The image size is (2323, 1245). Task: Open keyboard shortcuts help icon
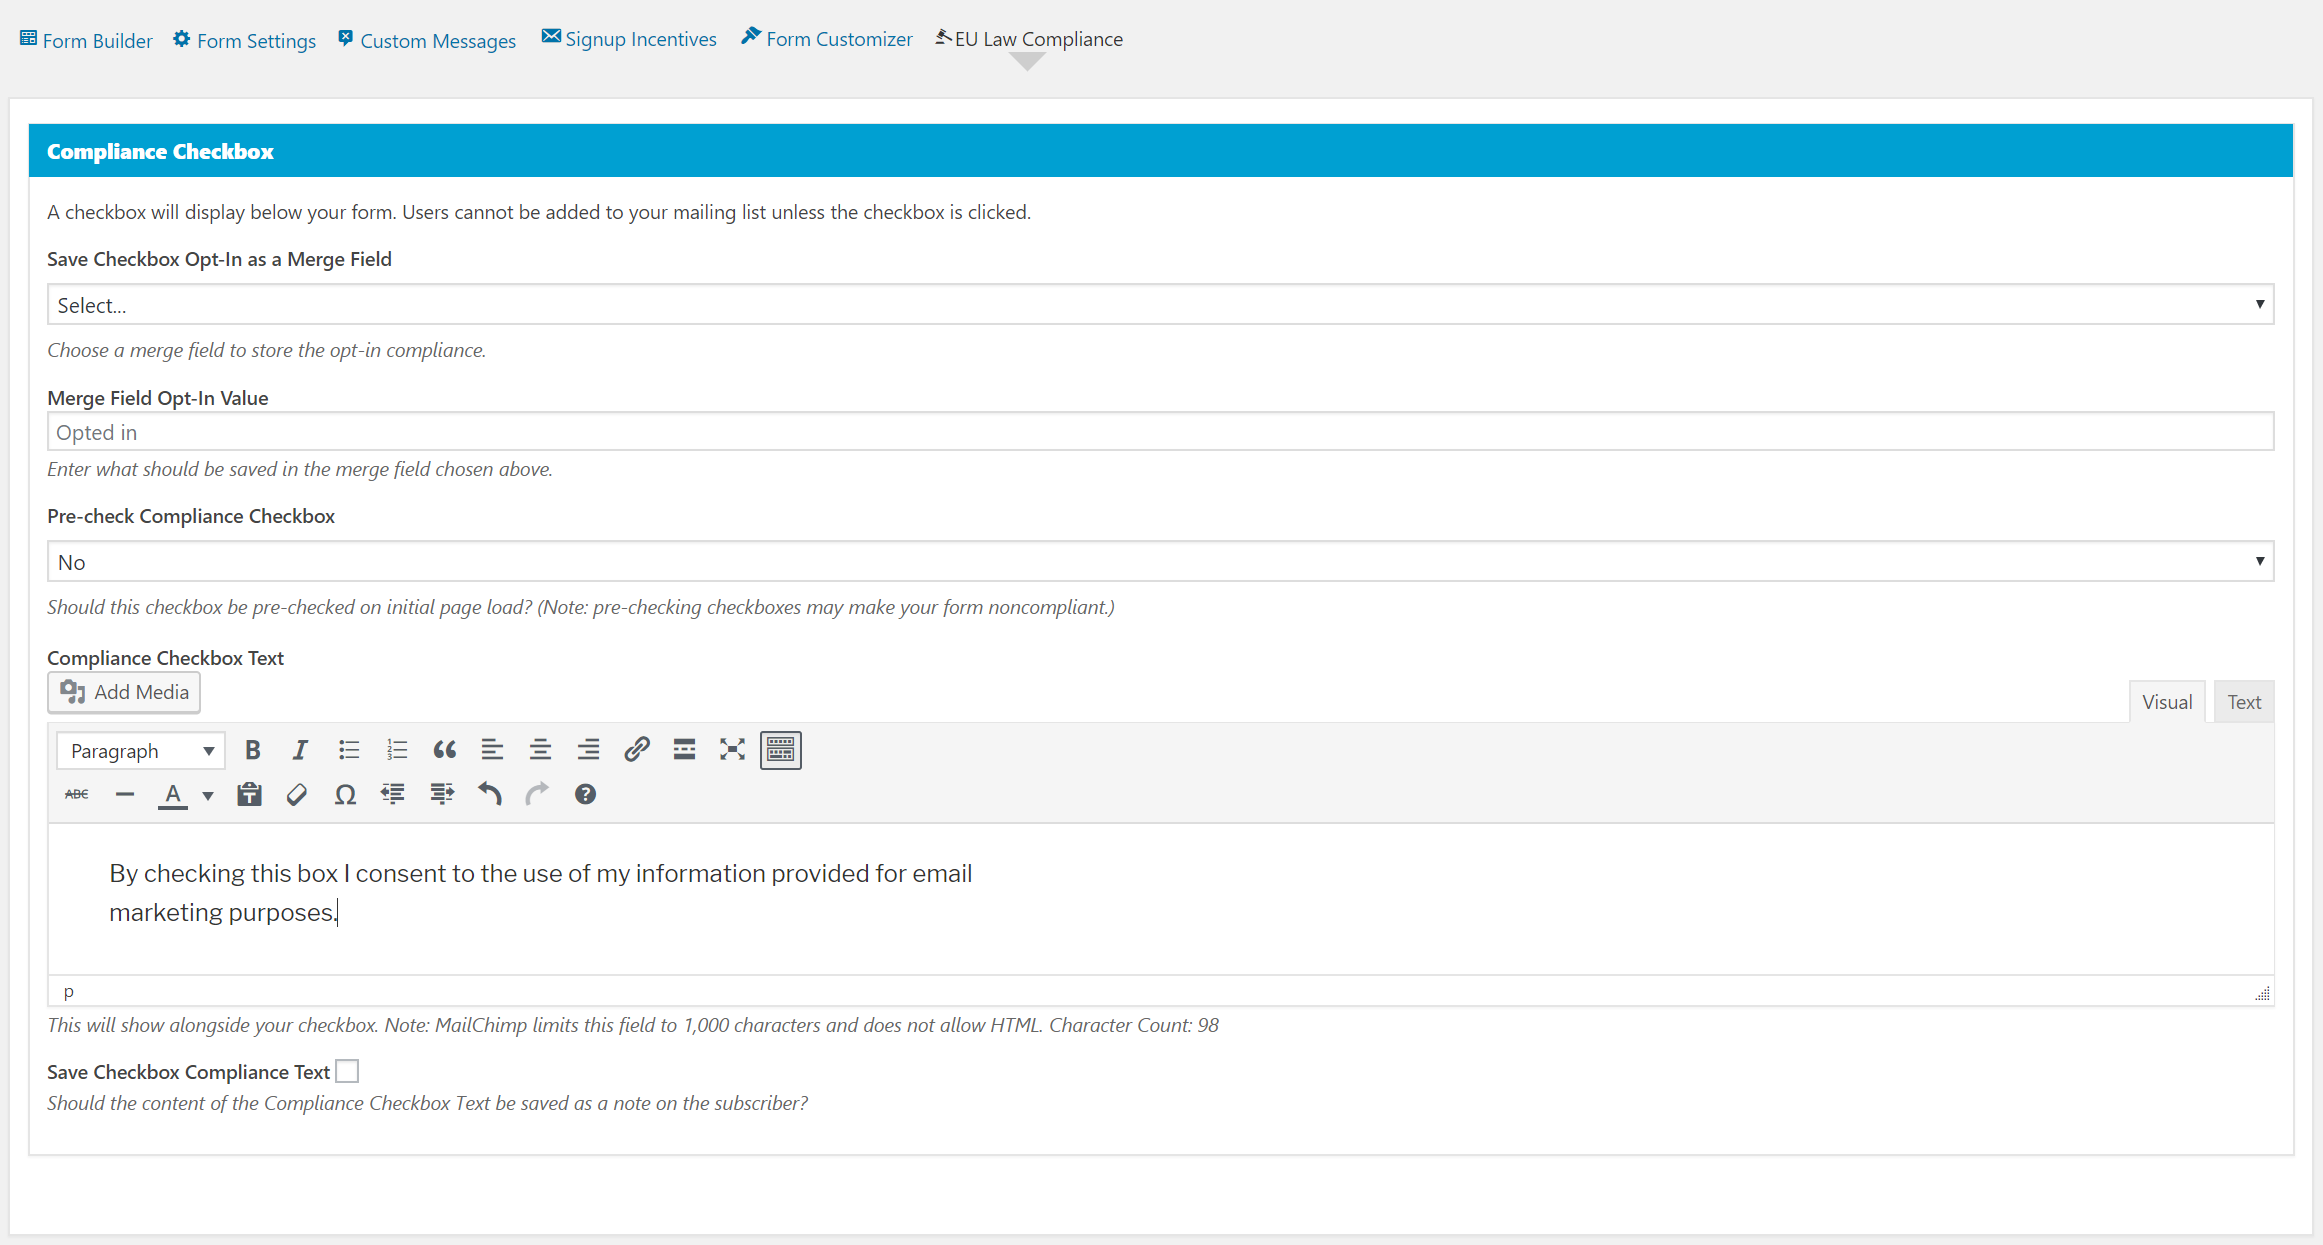585,795
